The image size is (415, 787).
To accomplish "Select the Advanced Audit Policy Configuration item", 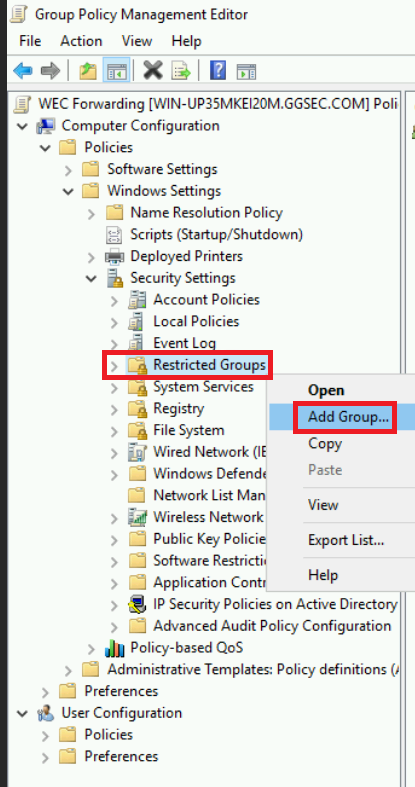I will coord(272,626).
